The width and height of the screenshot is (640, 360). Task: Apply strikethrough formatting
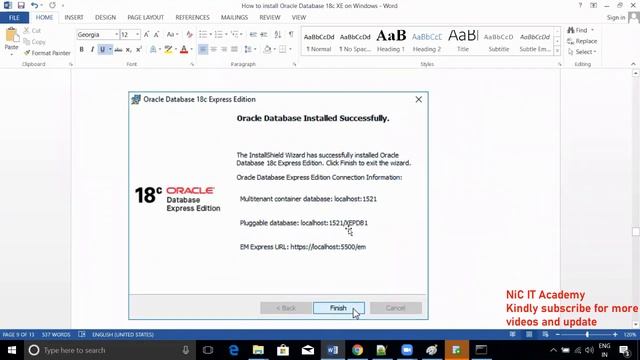pos(118,50)
